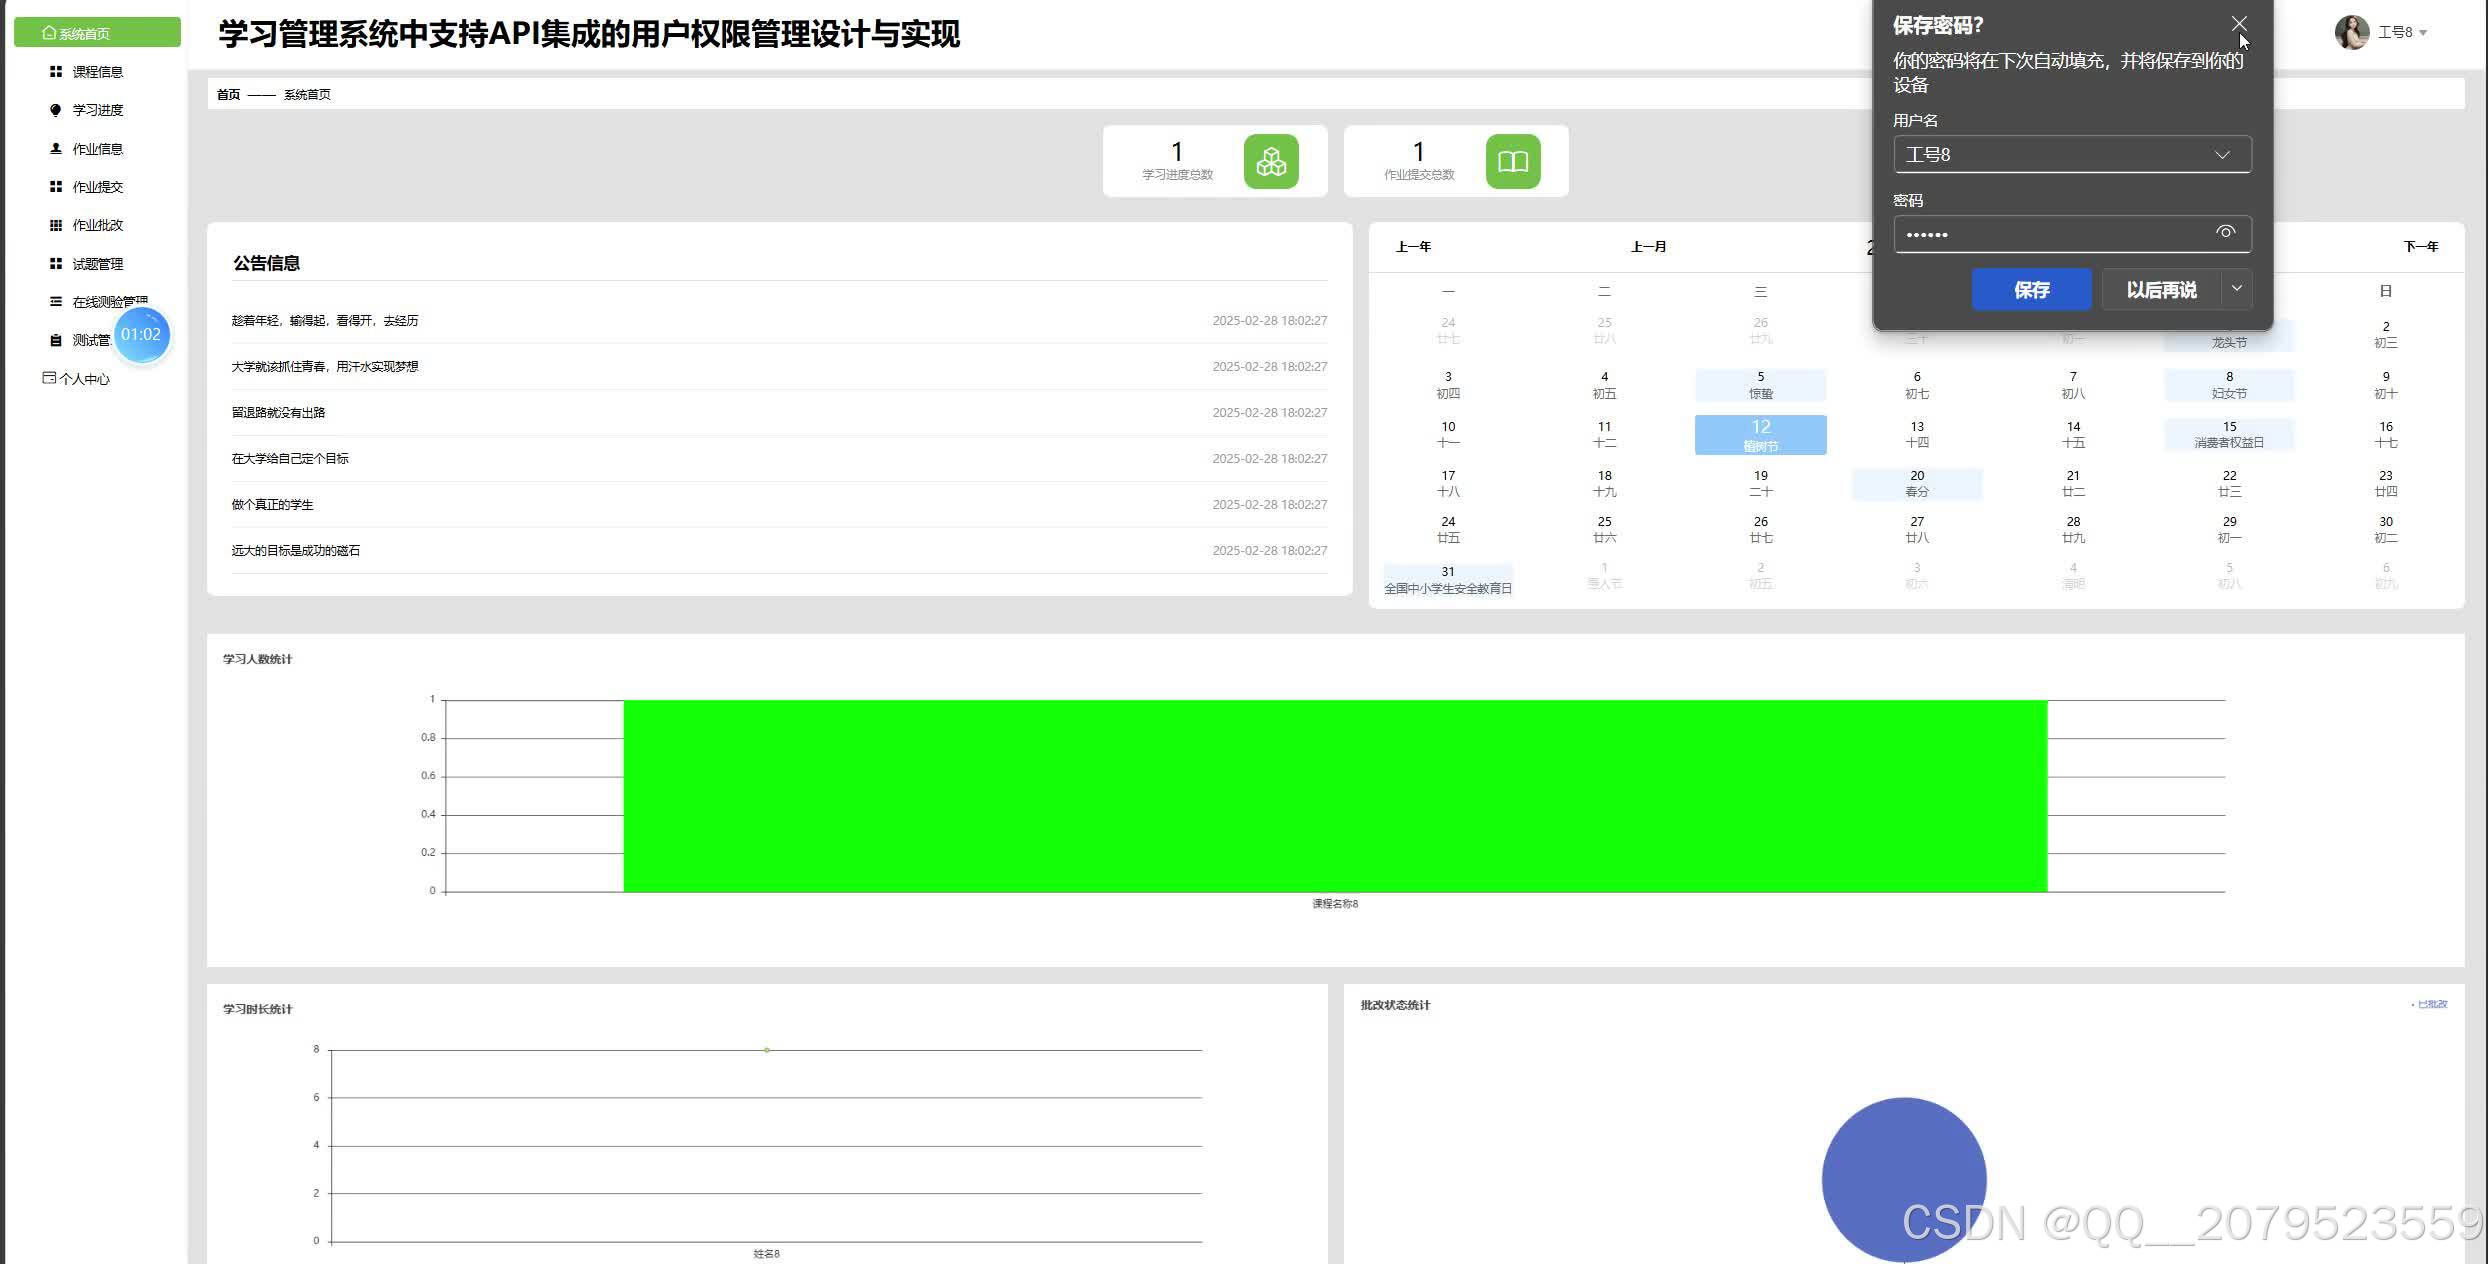The width and height of the screenshot is (2488, 1264).
Task: Open the arrow next to 以后再说
Action: [2237, 289]
